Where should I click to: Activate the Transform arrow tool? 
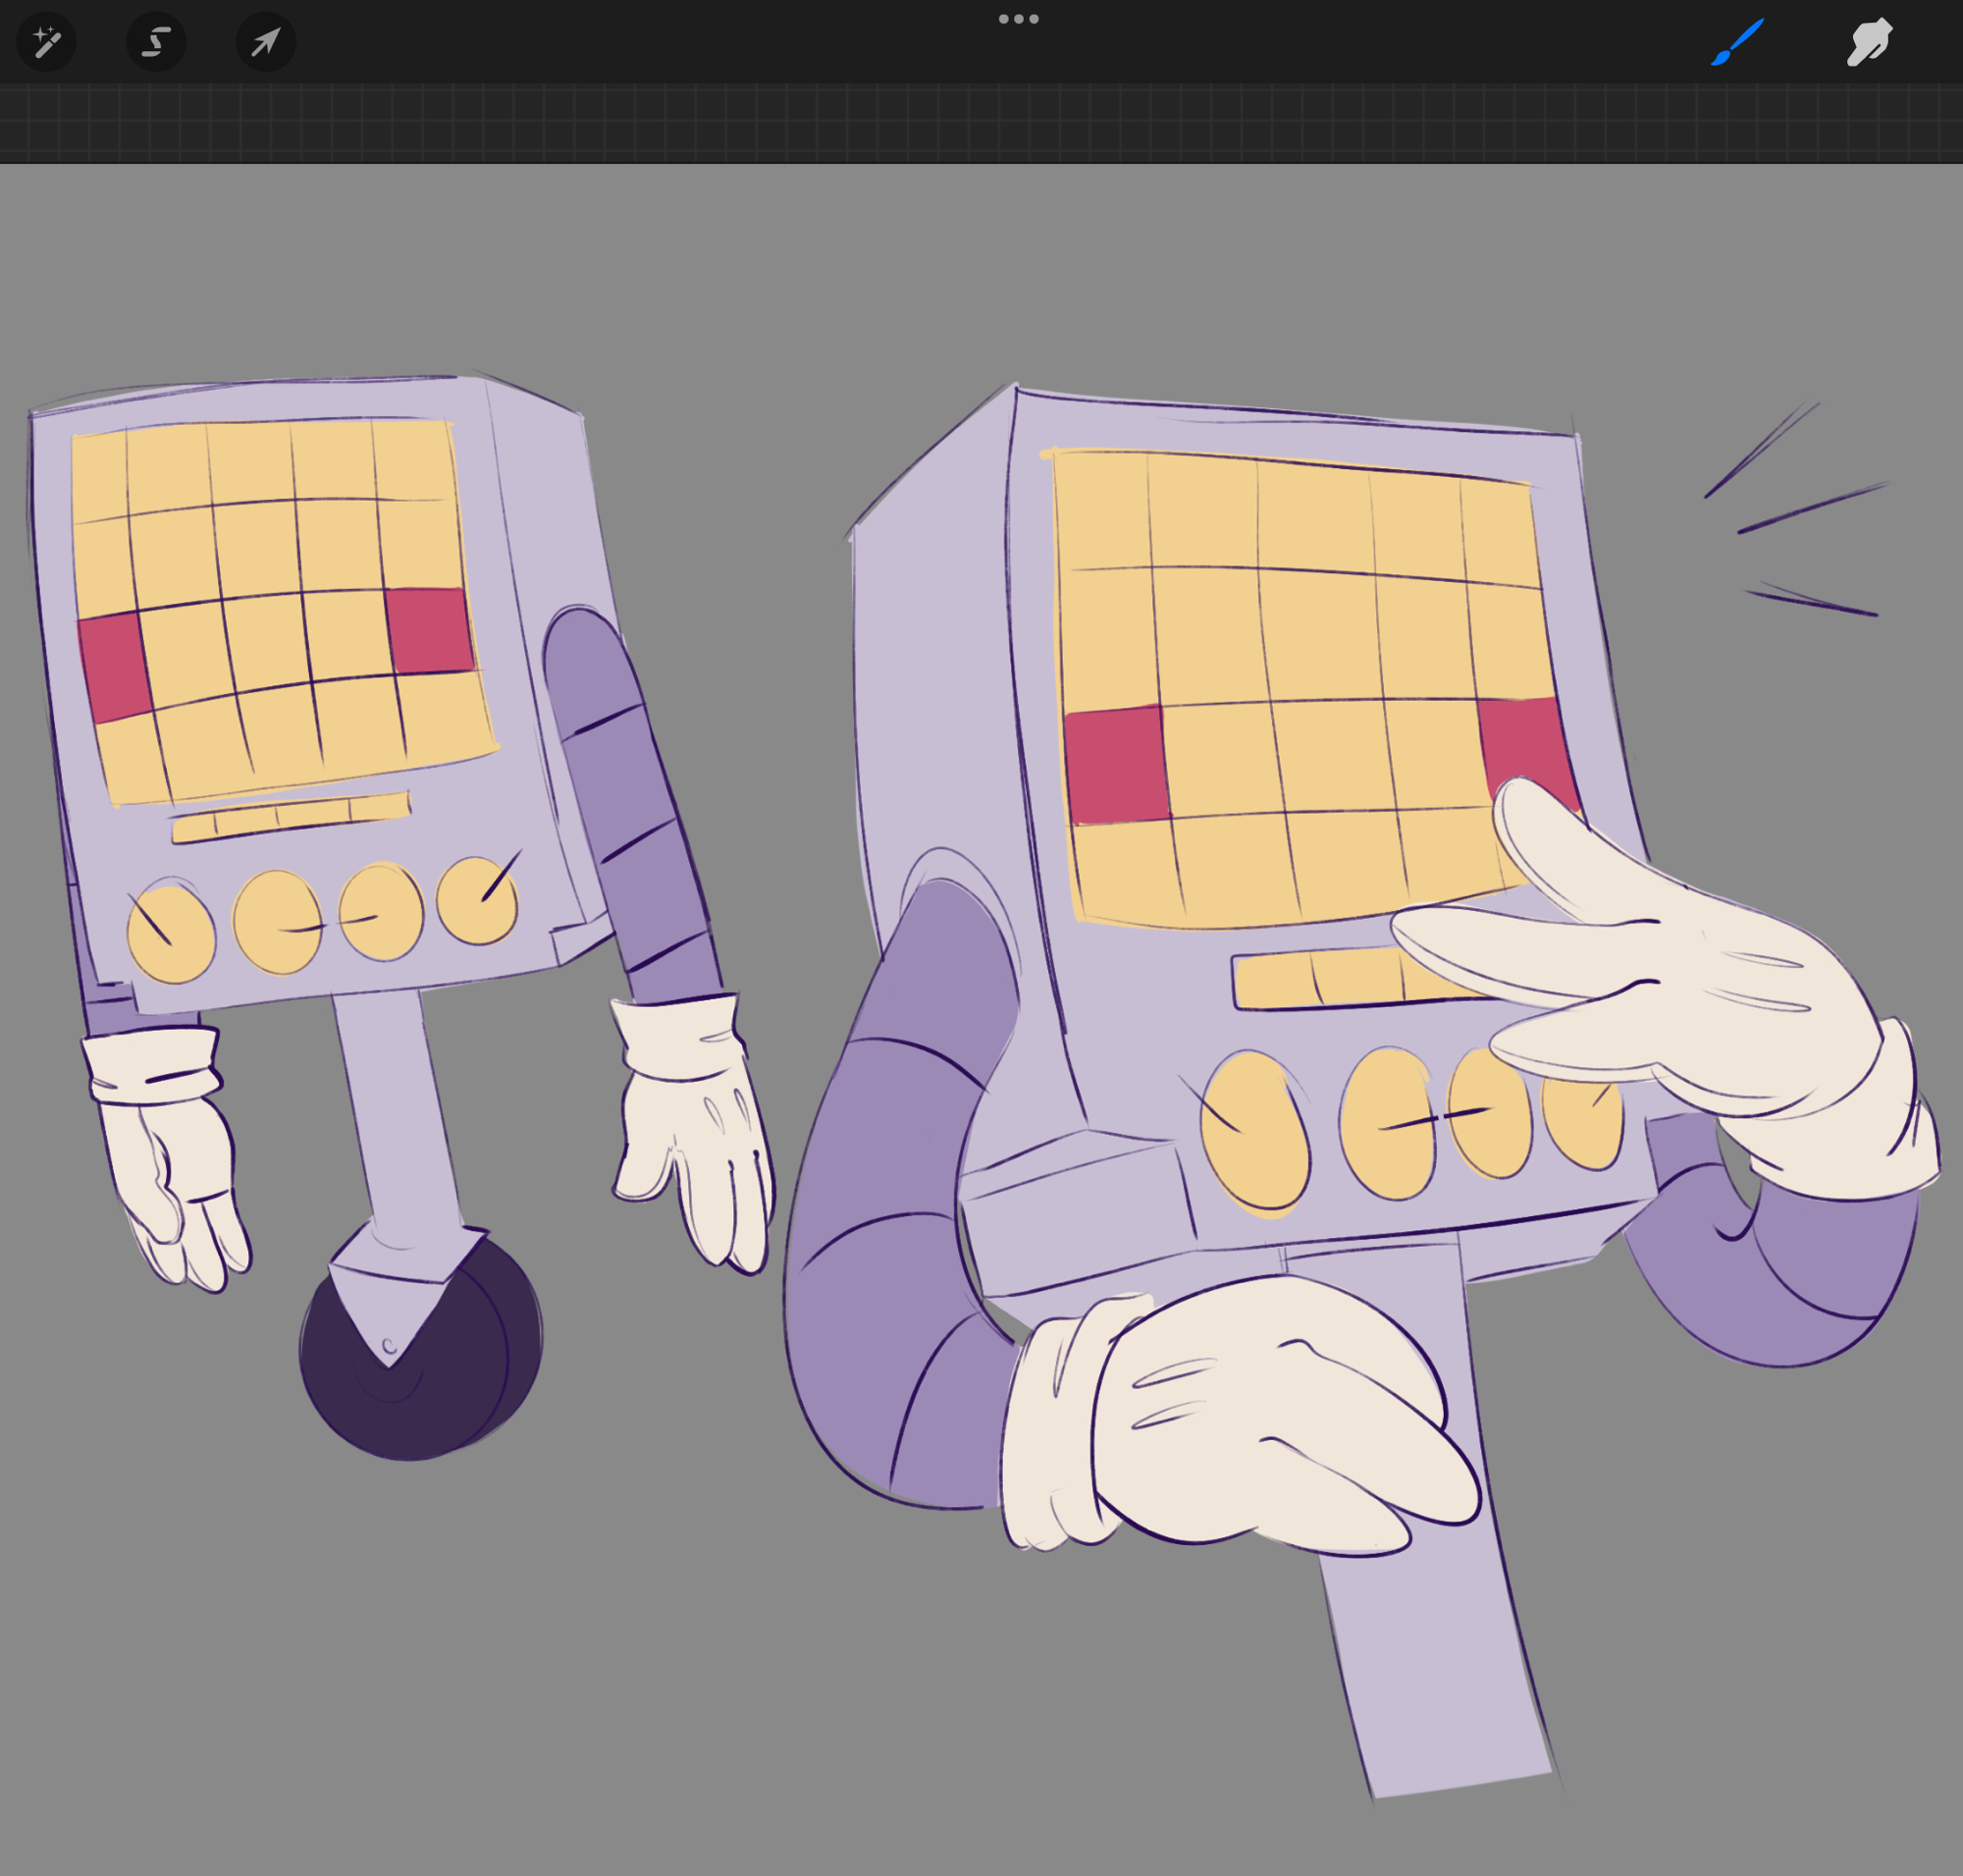tap(265, 42)
